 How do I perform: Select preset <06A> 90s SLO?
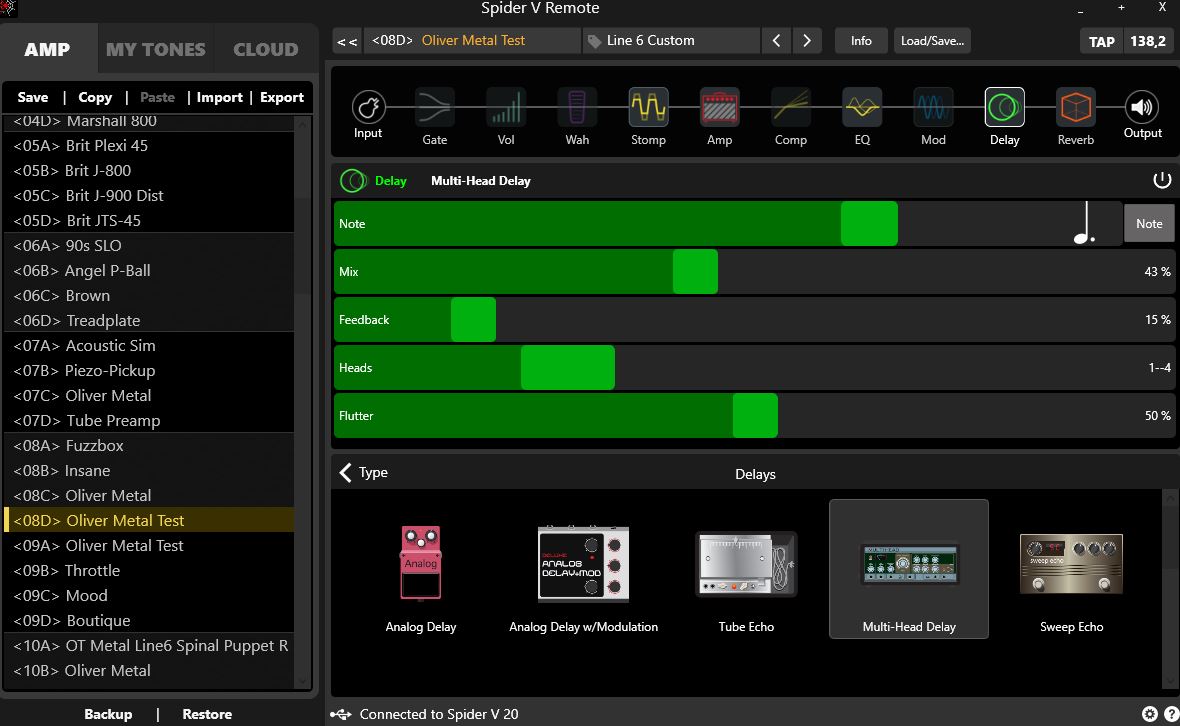click(x=149, y=245)
